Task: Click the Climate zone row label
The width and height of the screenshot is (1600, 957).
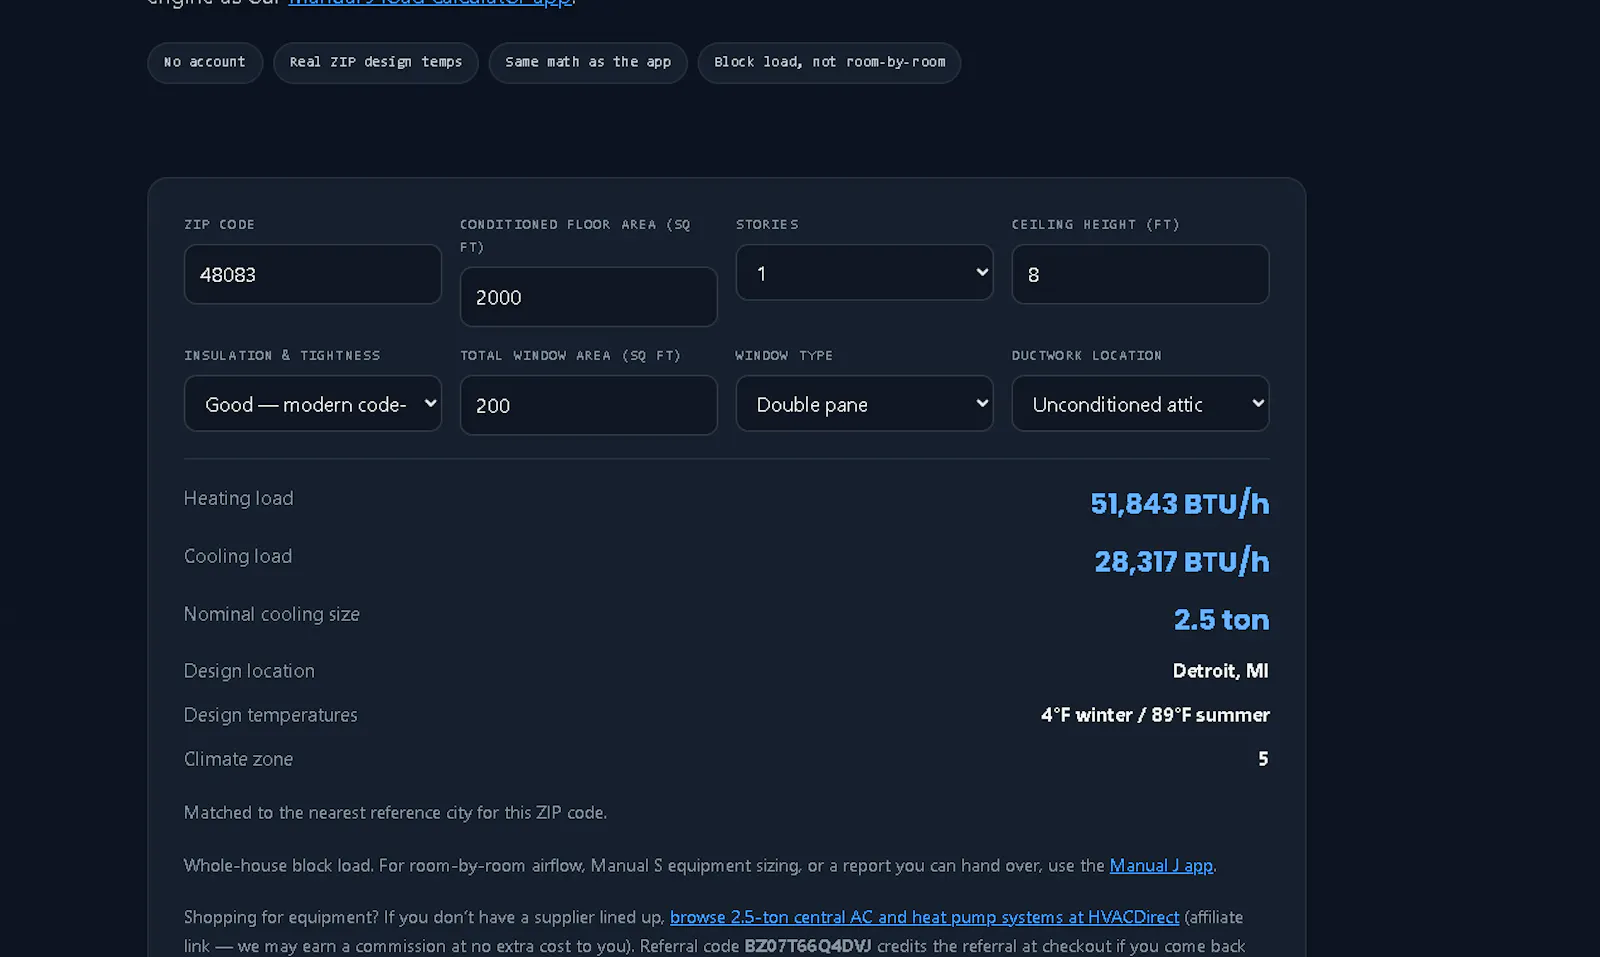Action: [238, 759]
